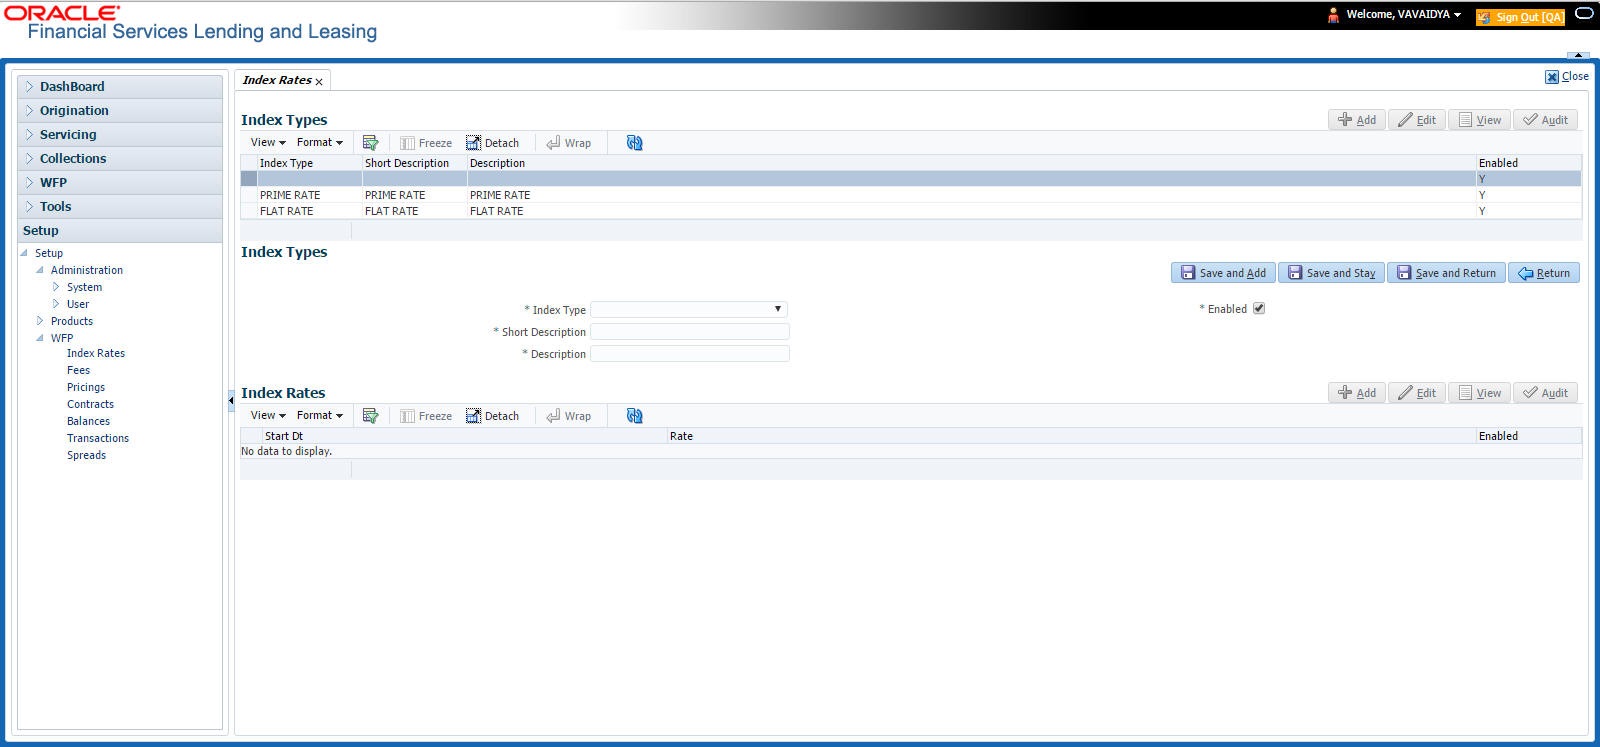Freeze column in Index Rates table

click(426, 416)
